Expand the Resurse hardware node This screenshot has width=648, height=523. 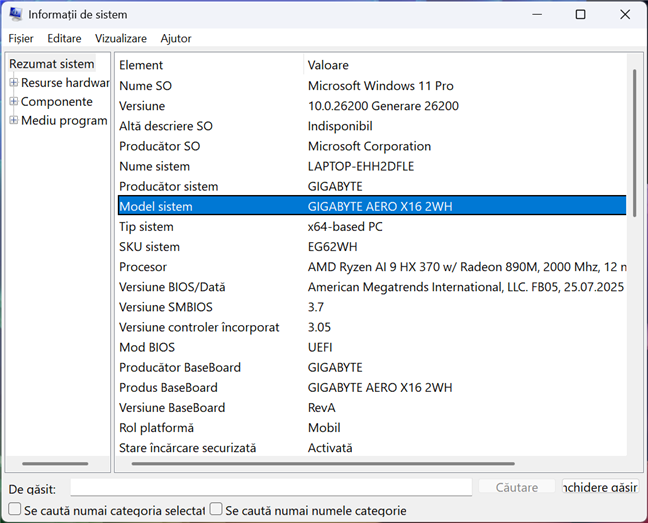(14, 83)
